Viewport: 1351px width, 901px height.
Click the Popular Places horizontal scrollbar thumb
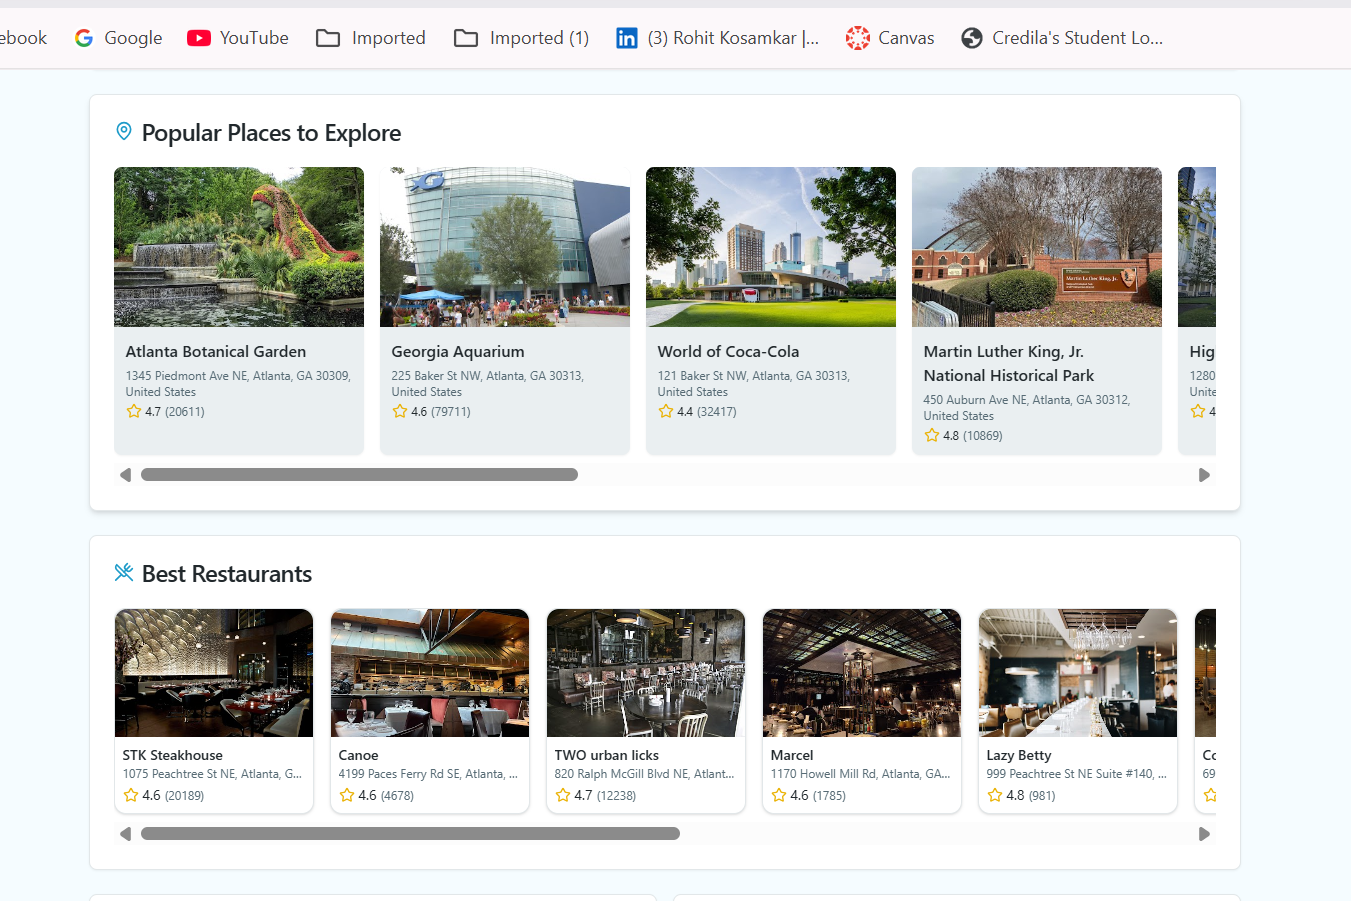point(359,475)
